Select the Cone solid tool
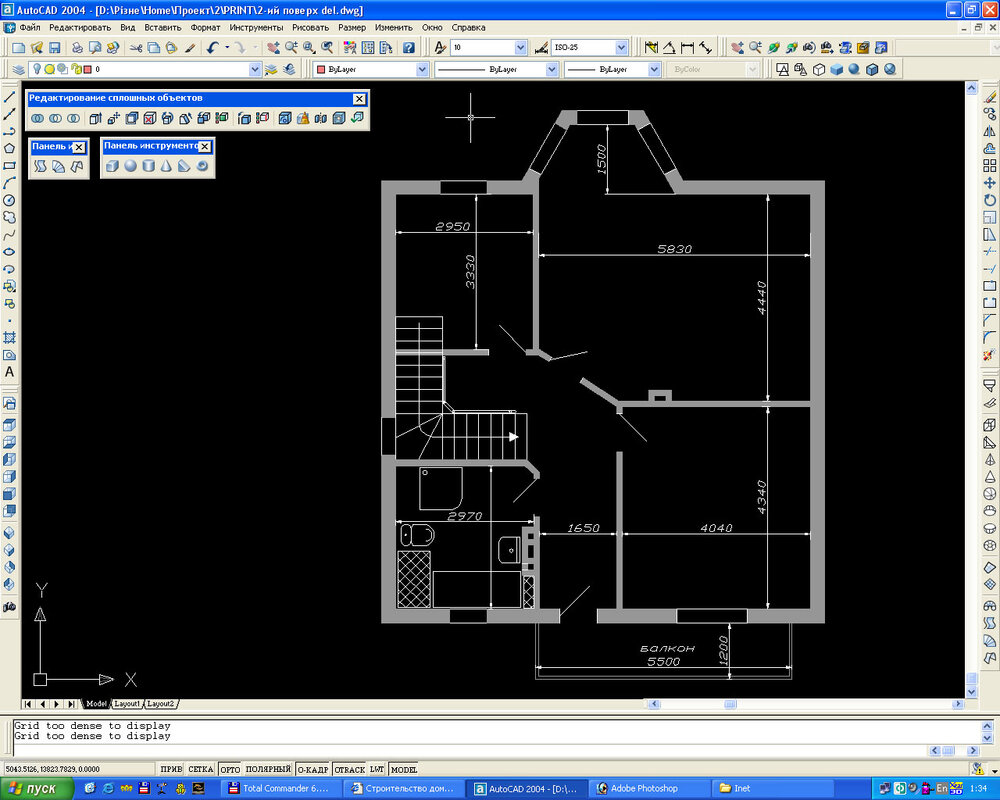Viewport: 1000px width, 800px height. pos(166,166)
